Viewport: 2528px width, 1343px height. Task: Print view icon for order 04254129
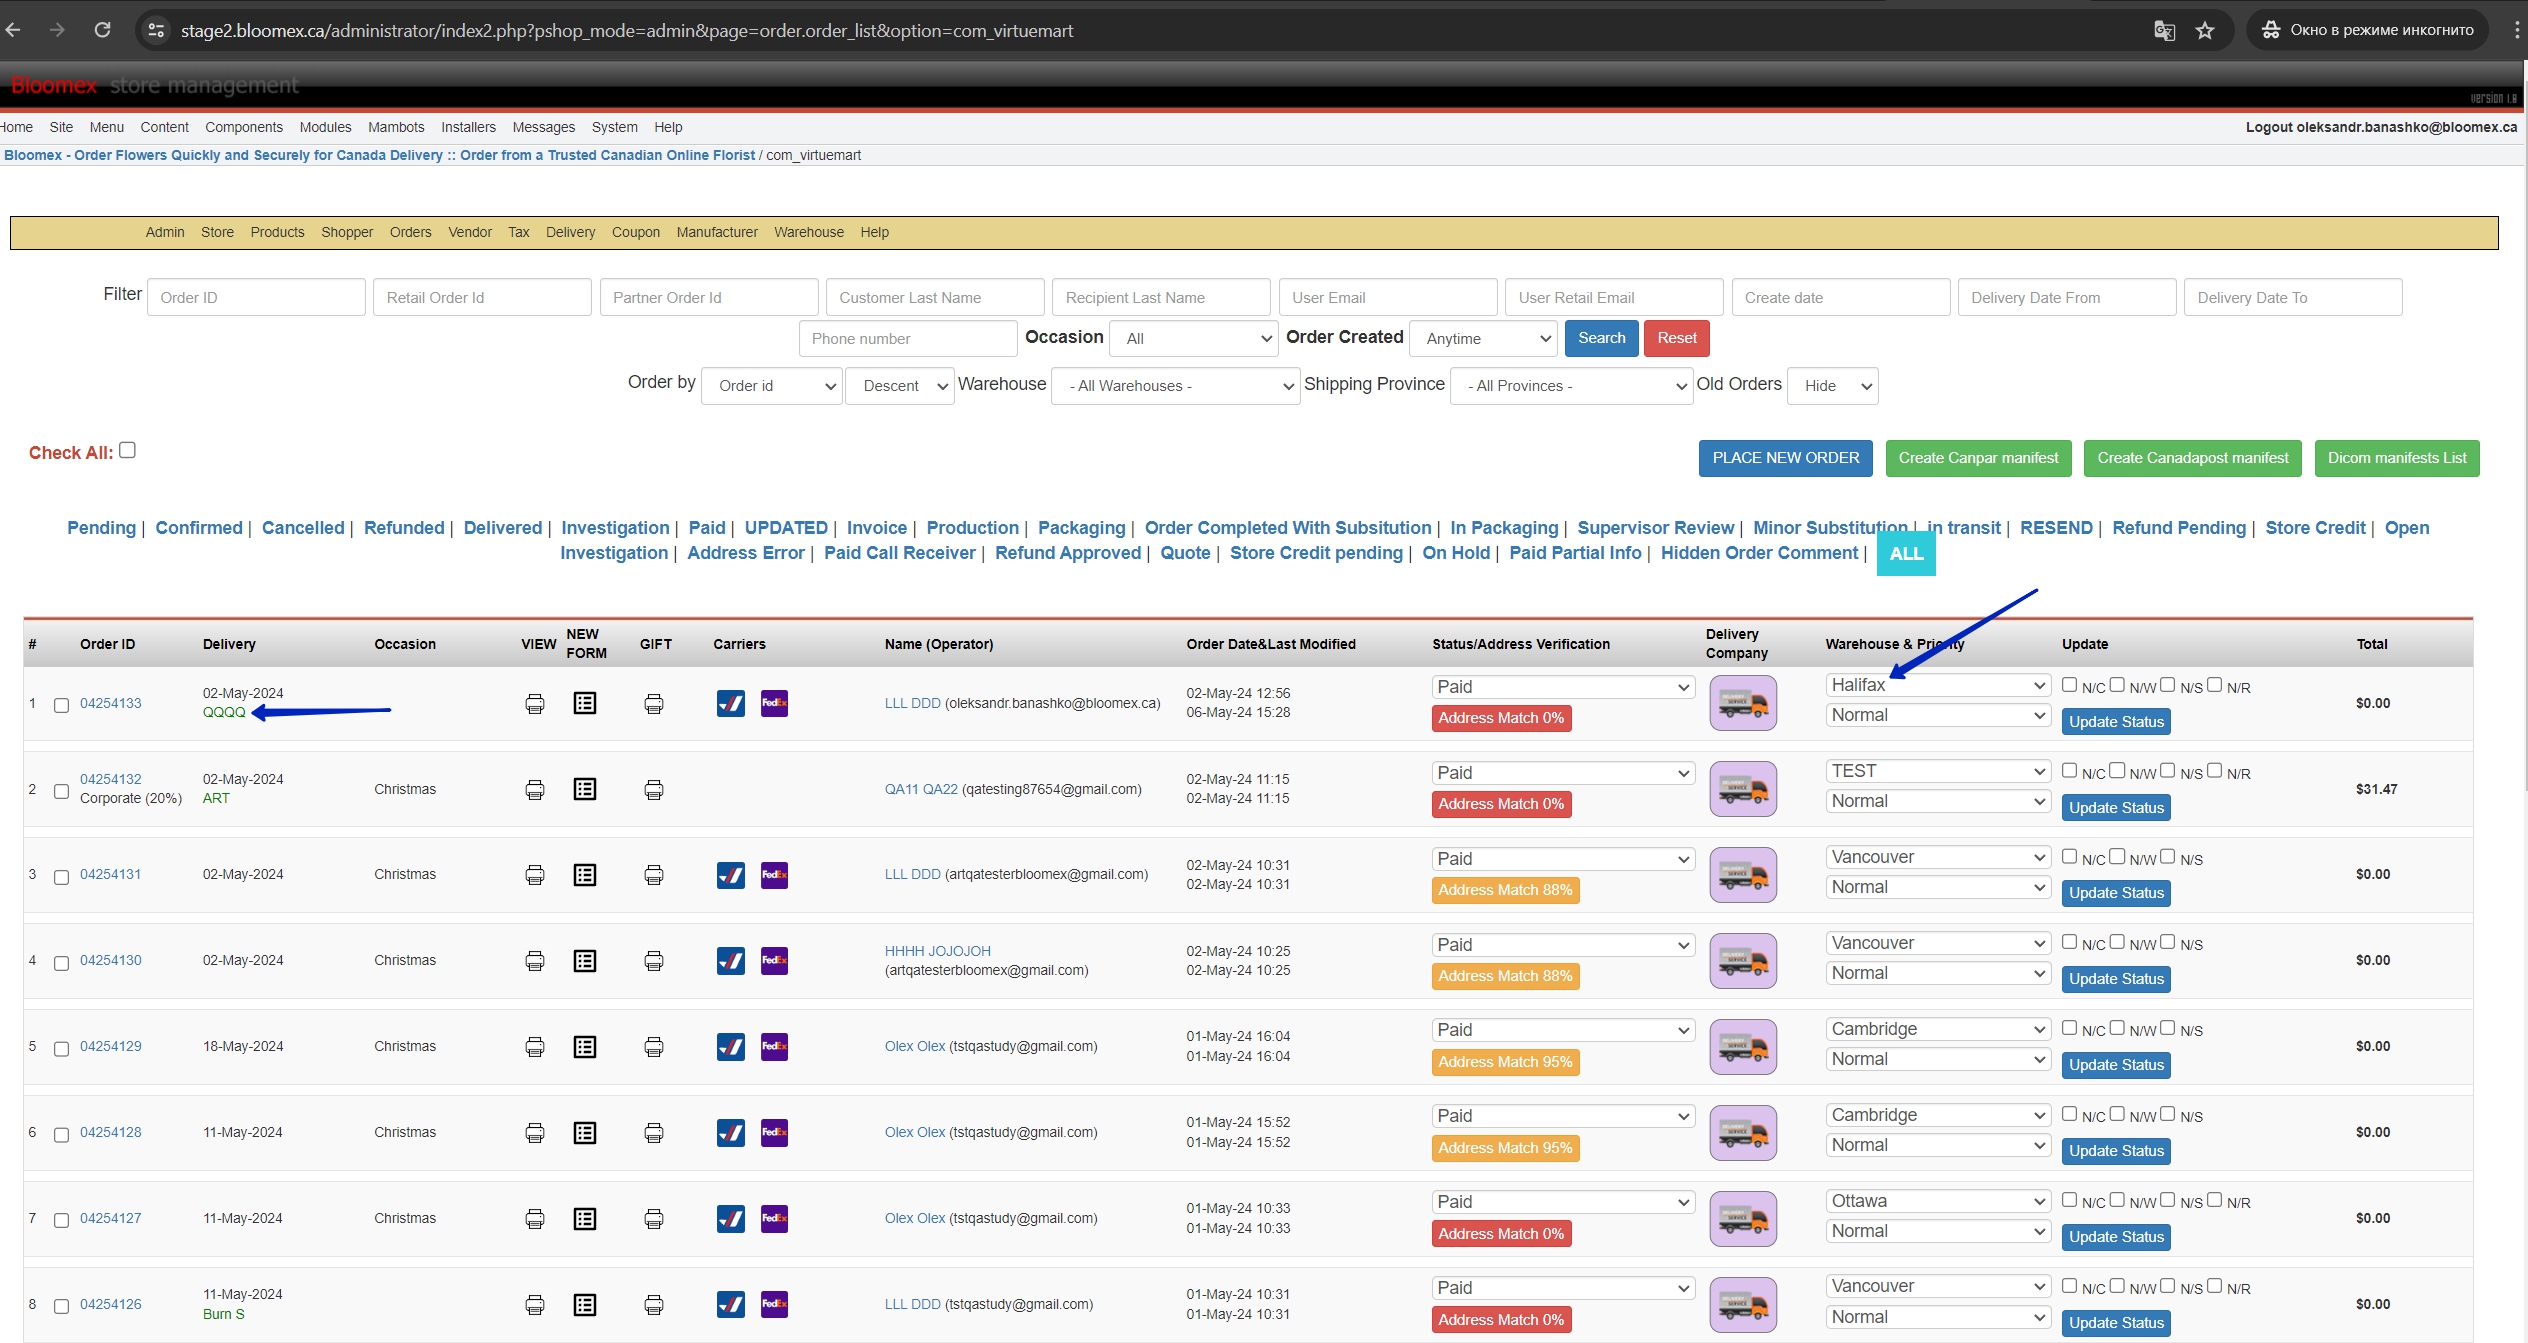point(535,1048)
